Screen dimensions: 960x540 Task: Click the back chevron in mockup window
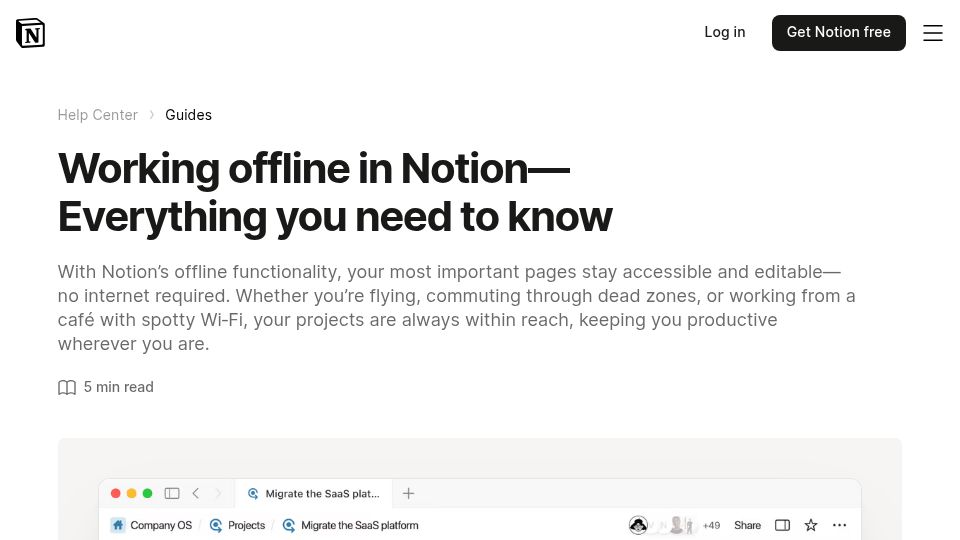tap(196, 493)
